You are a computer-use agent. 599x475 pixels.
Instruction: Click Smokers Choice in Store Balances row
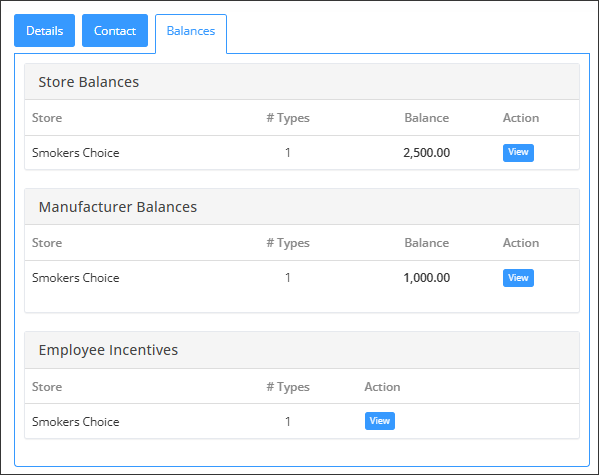coord(76,153)
